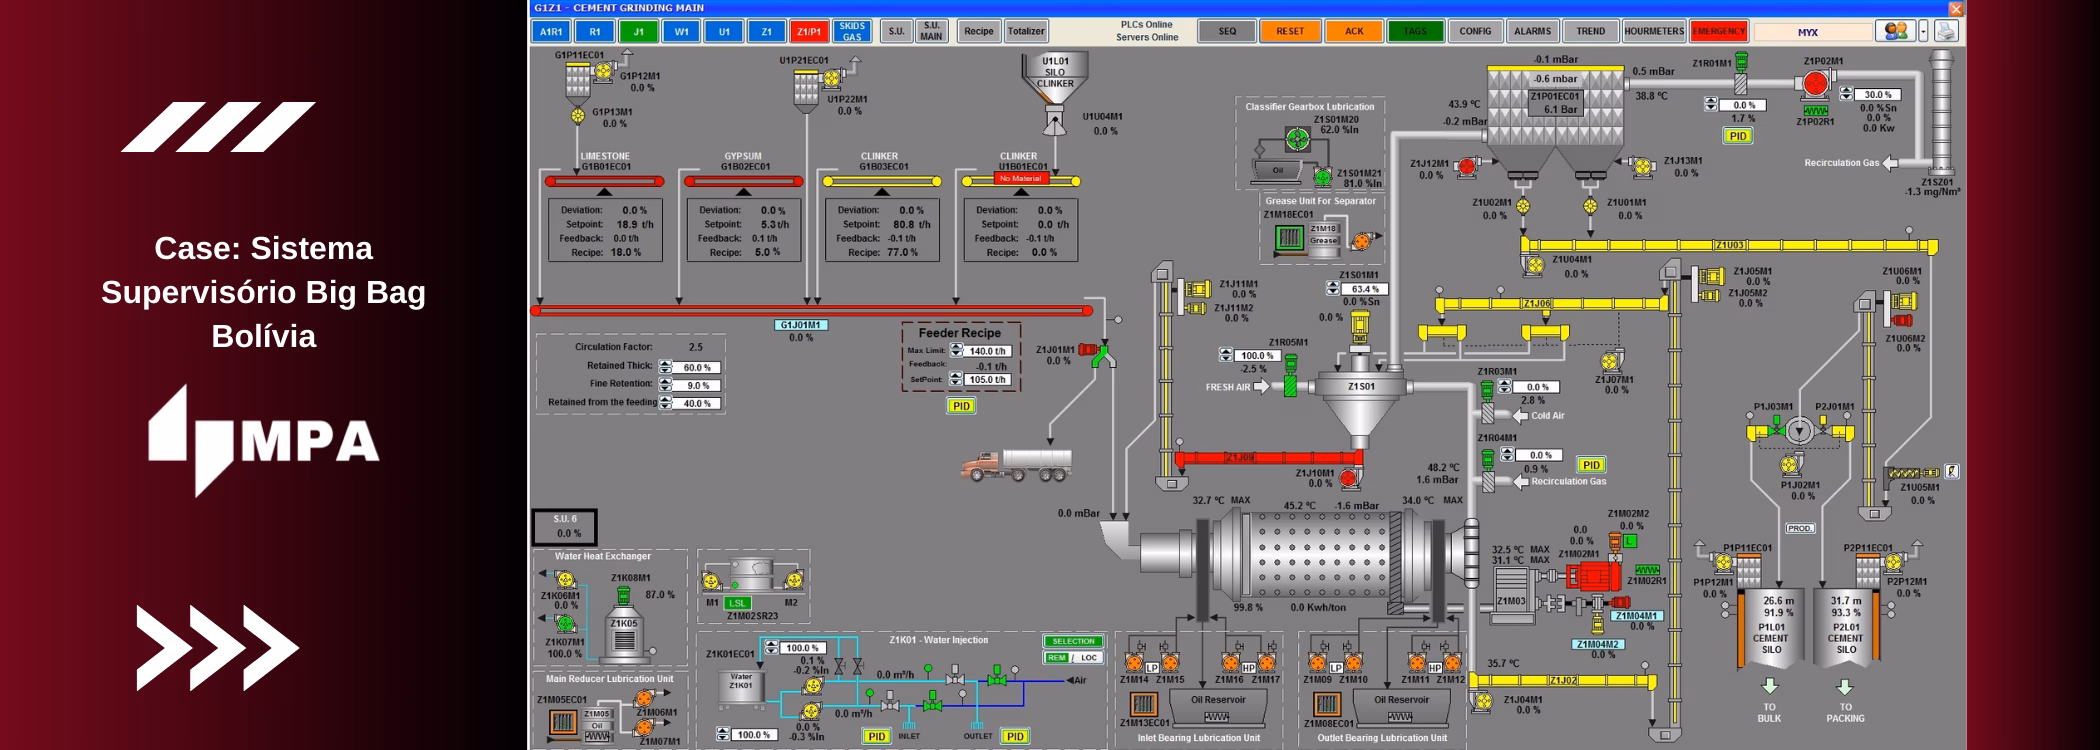
Task: Click the Z1K07M1 green pump icon
Action: (565, 624)
